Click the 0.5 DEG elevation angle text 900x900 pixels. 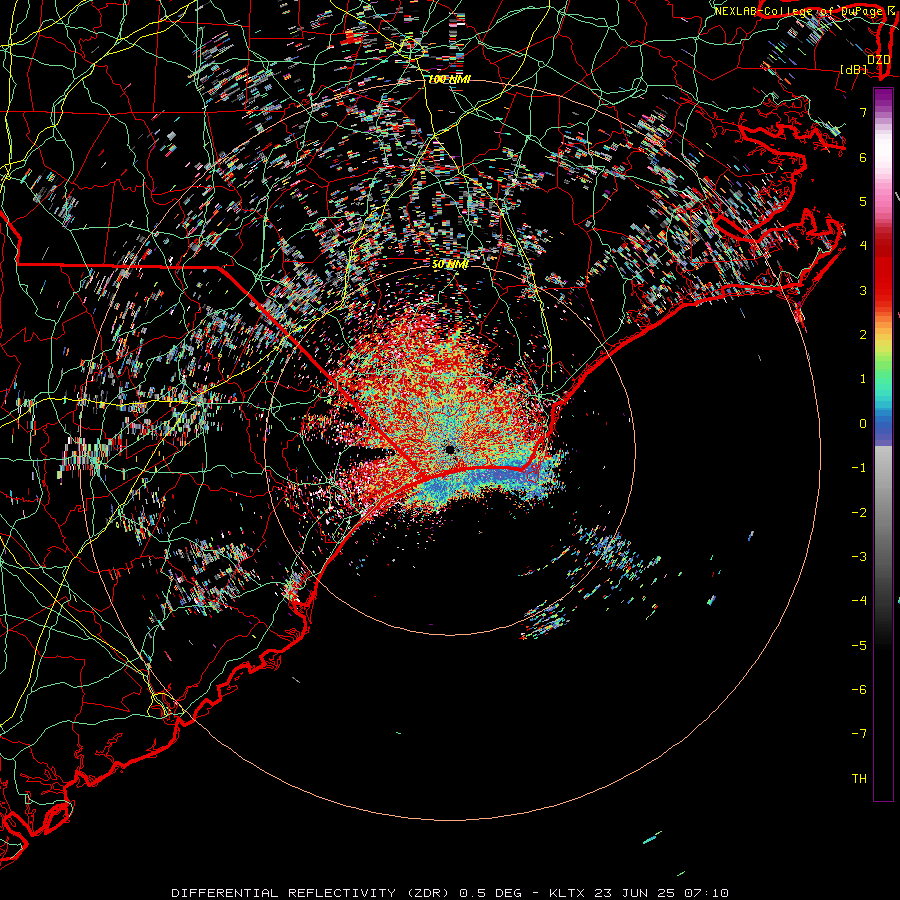pos(490,893)
